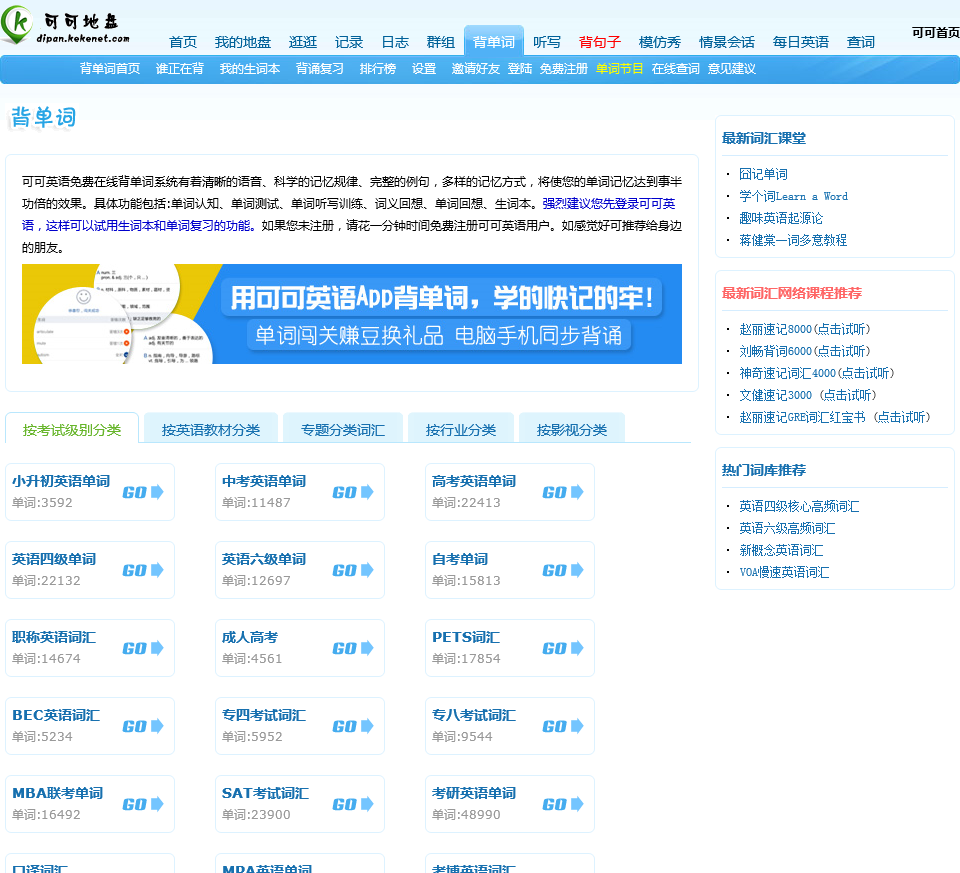Open VOA慢速英语词汇 link

pyautogui.click(x=784, y=572)
